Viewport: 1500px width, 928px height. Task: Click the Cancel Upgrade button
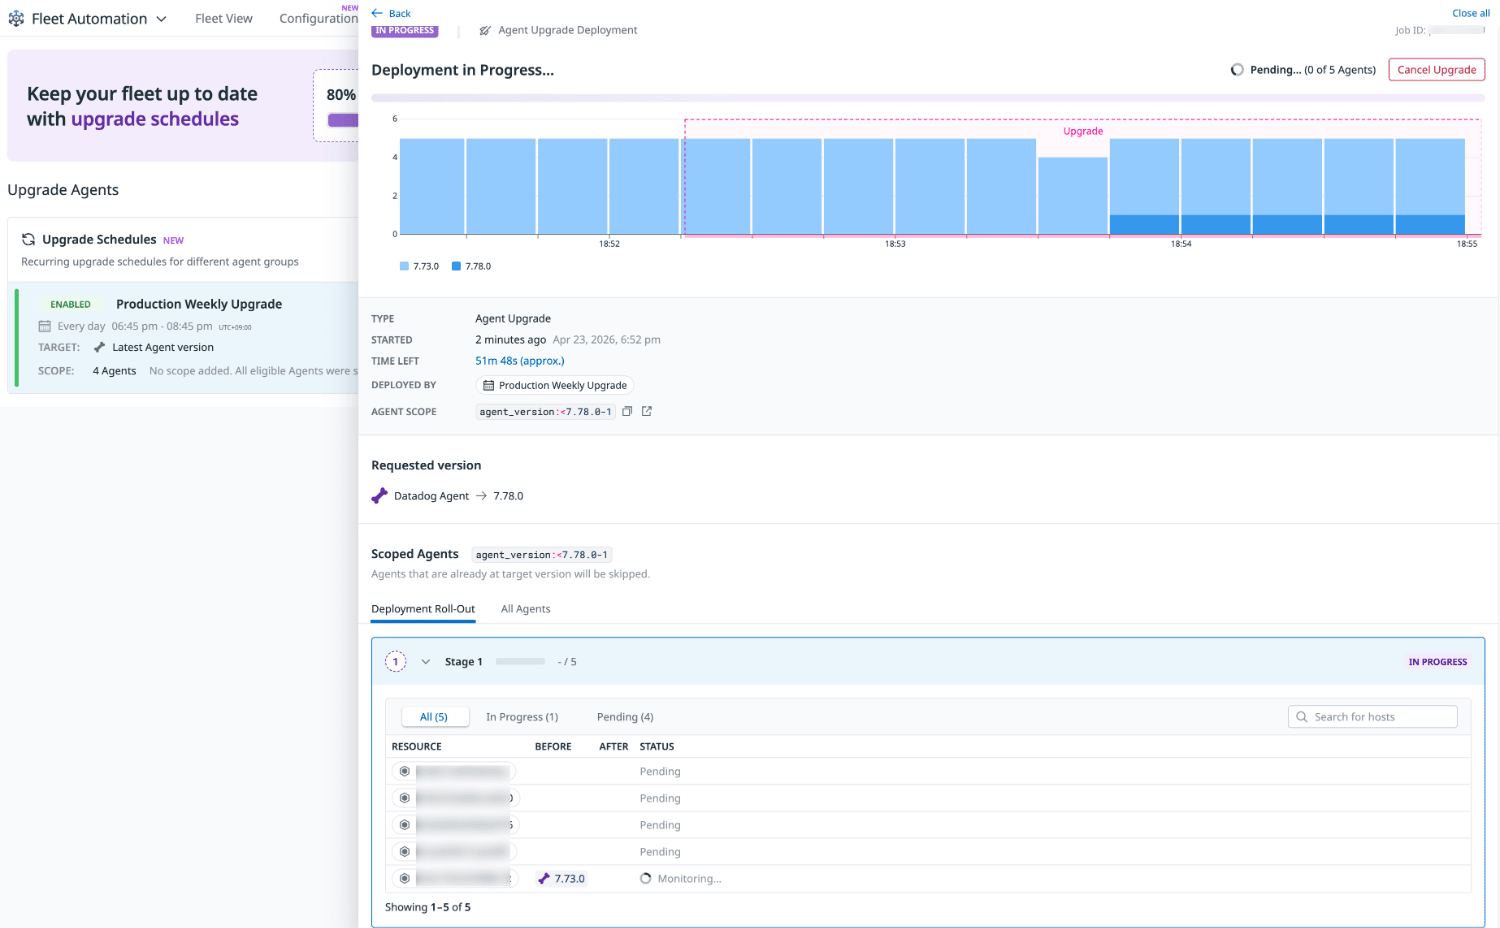[x=1436, y=70]
